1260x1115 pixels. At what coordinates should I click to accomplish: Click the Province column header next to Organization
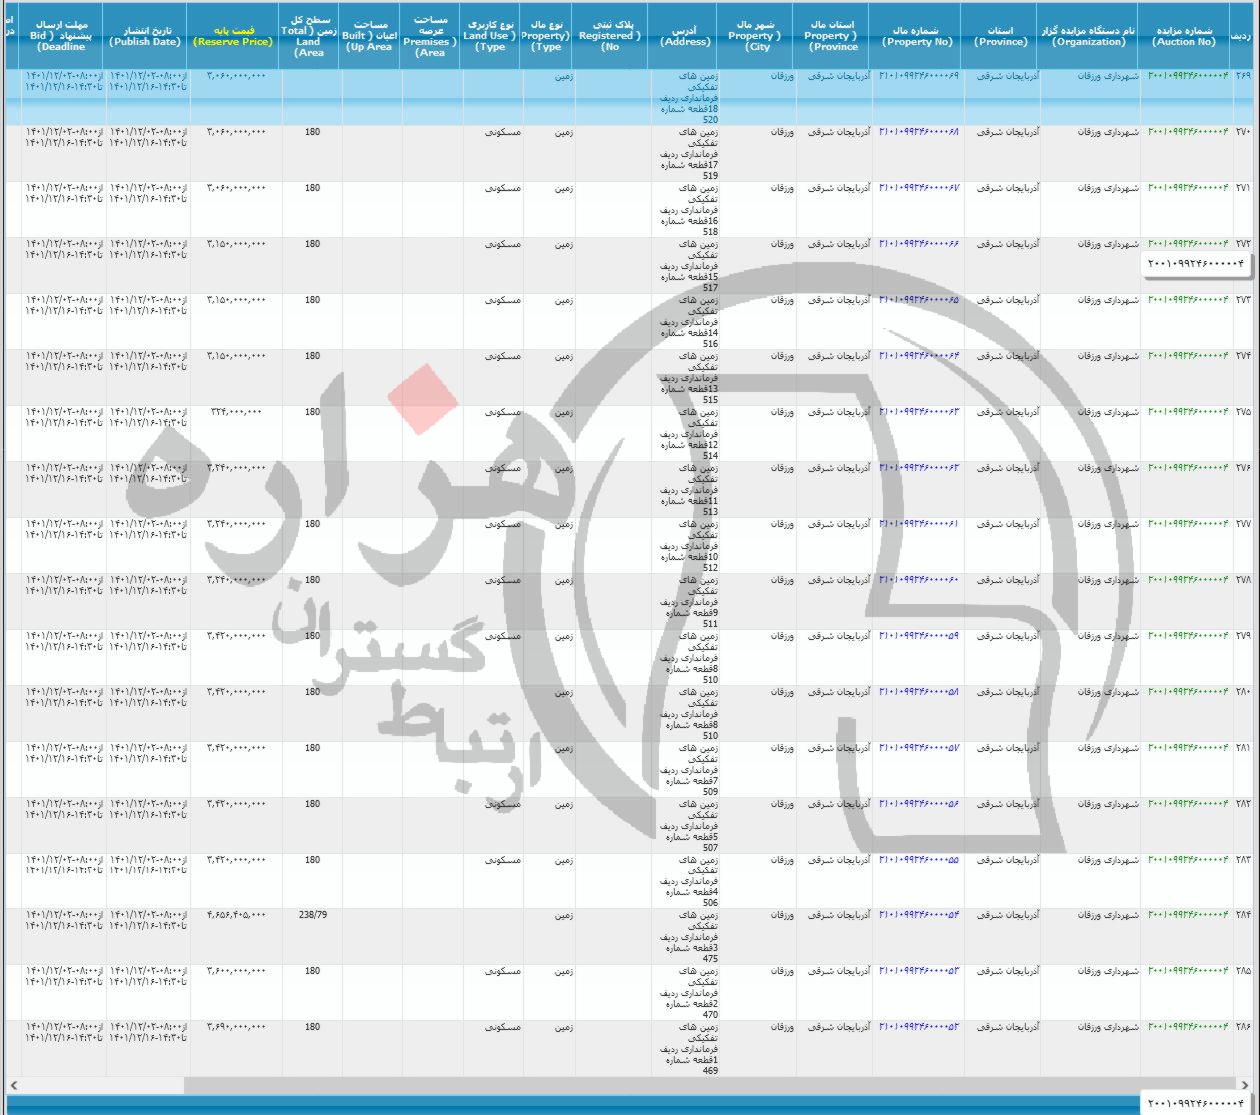[1001, 36]
